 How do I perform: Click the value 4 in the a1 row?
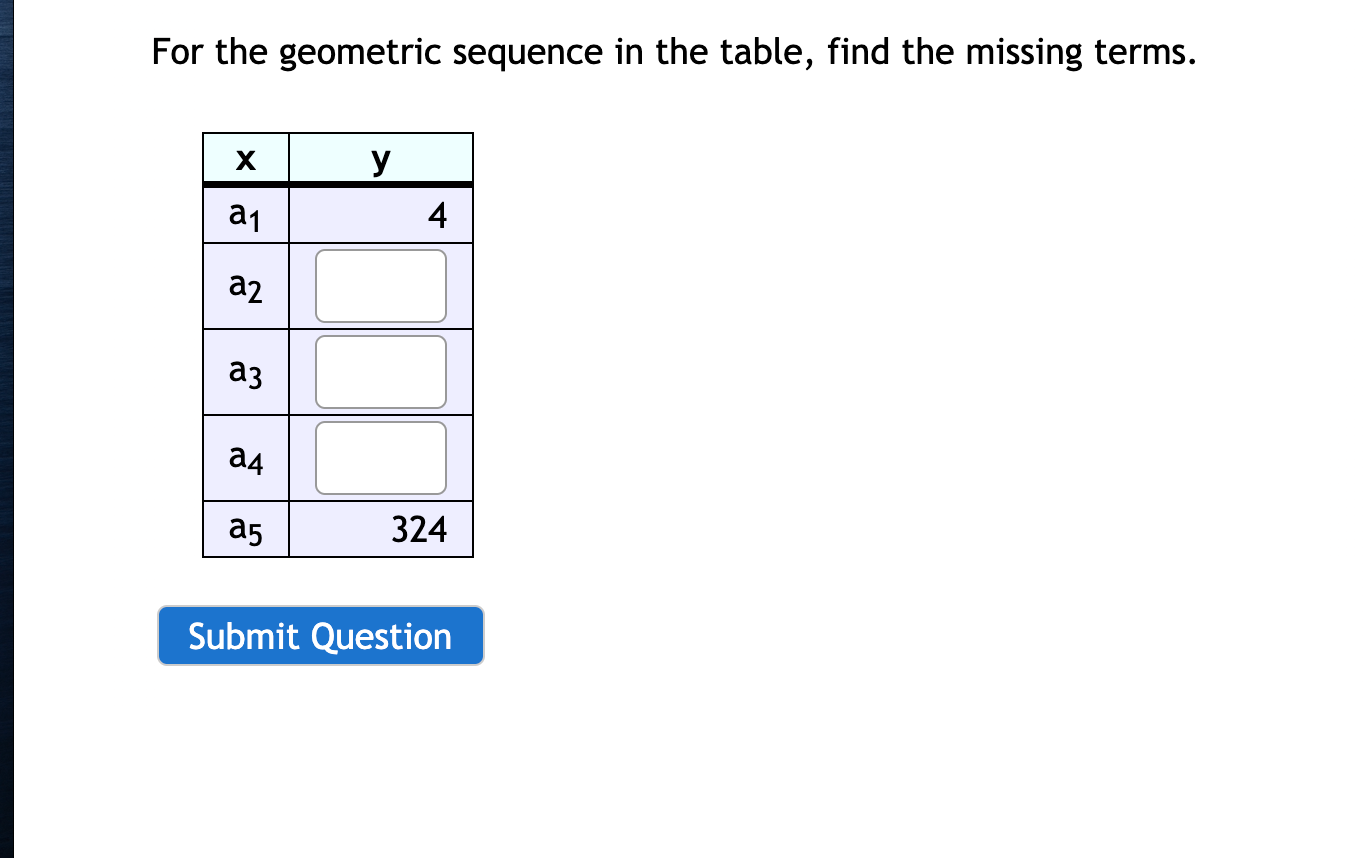(x=436, y=215)
